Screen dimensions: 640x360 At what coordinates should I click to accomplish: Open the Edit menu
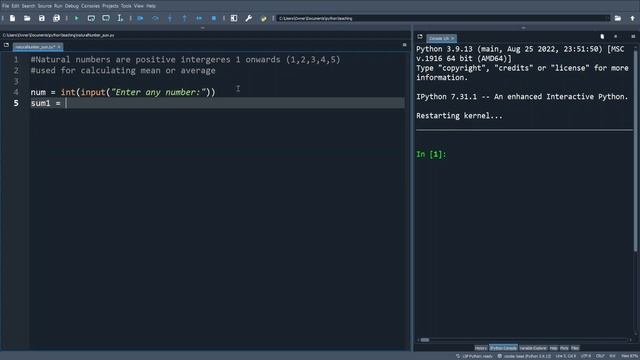[x=16, y=6]
